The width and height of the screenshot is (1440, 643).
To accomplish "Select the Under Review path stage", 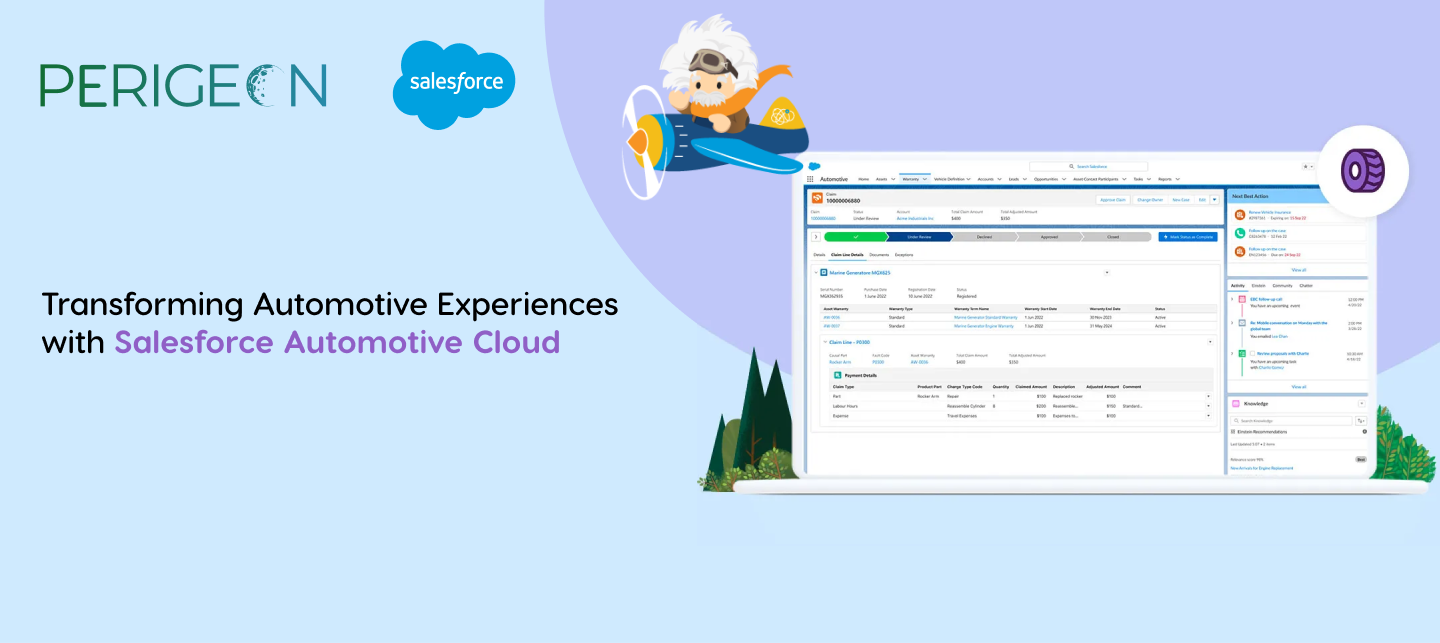I will click(919, 237).
